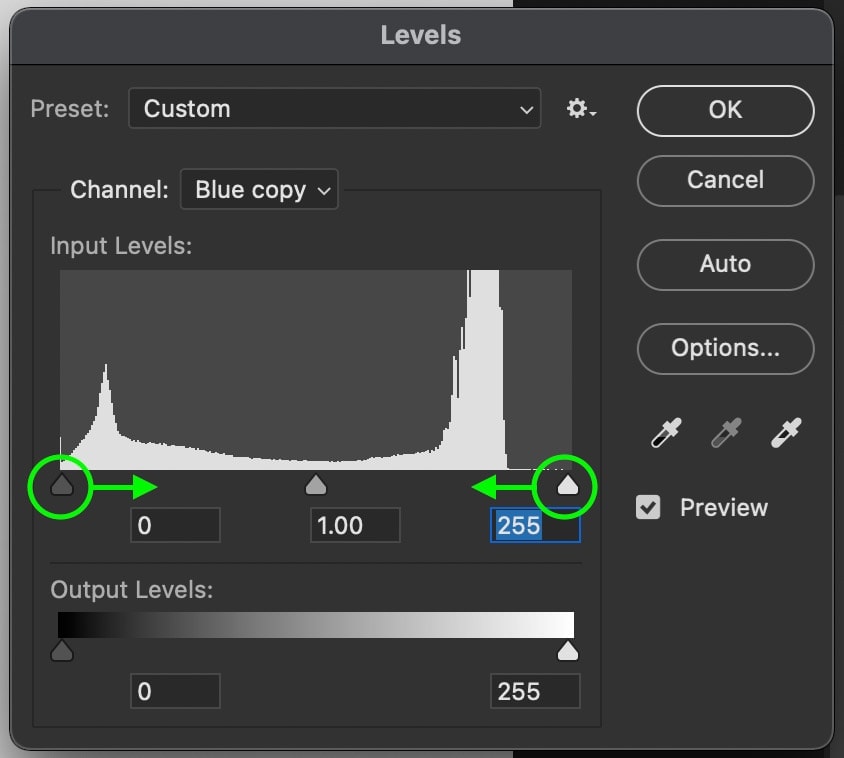
Task: Toggle the Preview checkbox
Action: 648,508
